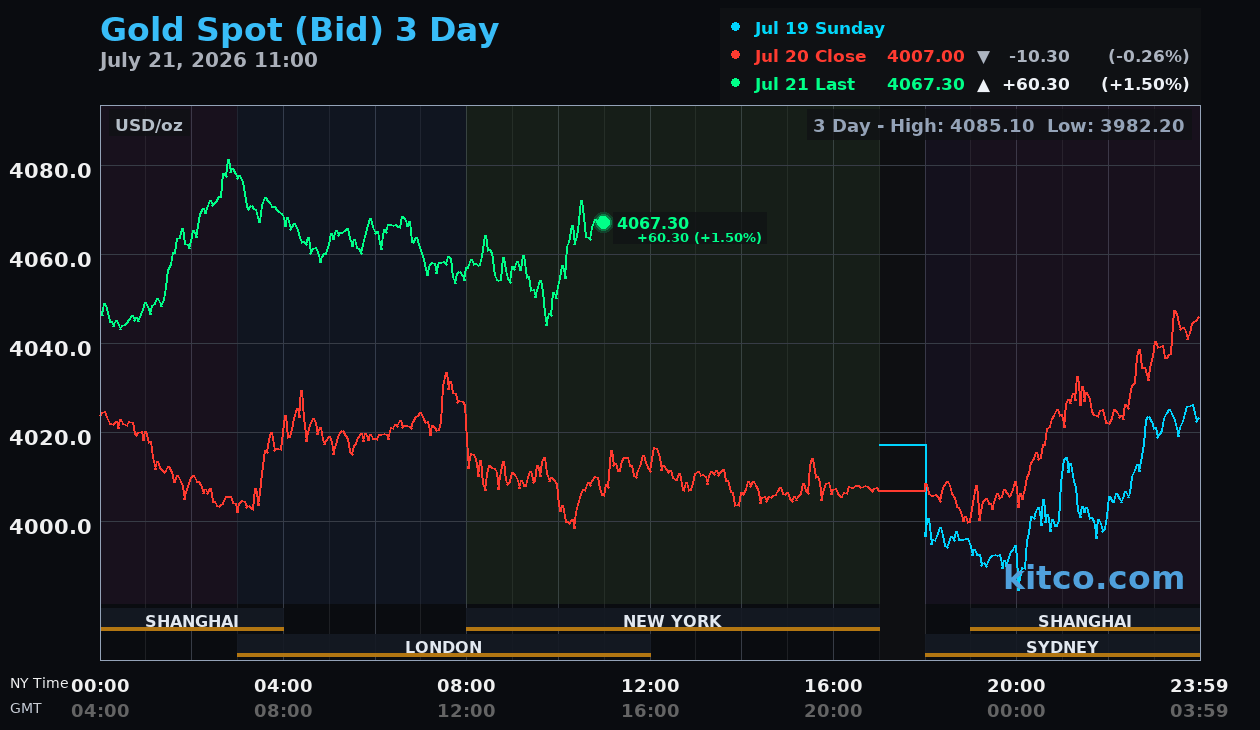Click the Jul 21 Last legend label

coord(805,85)
